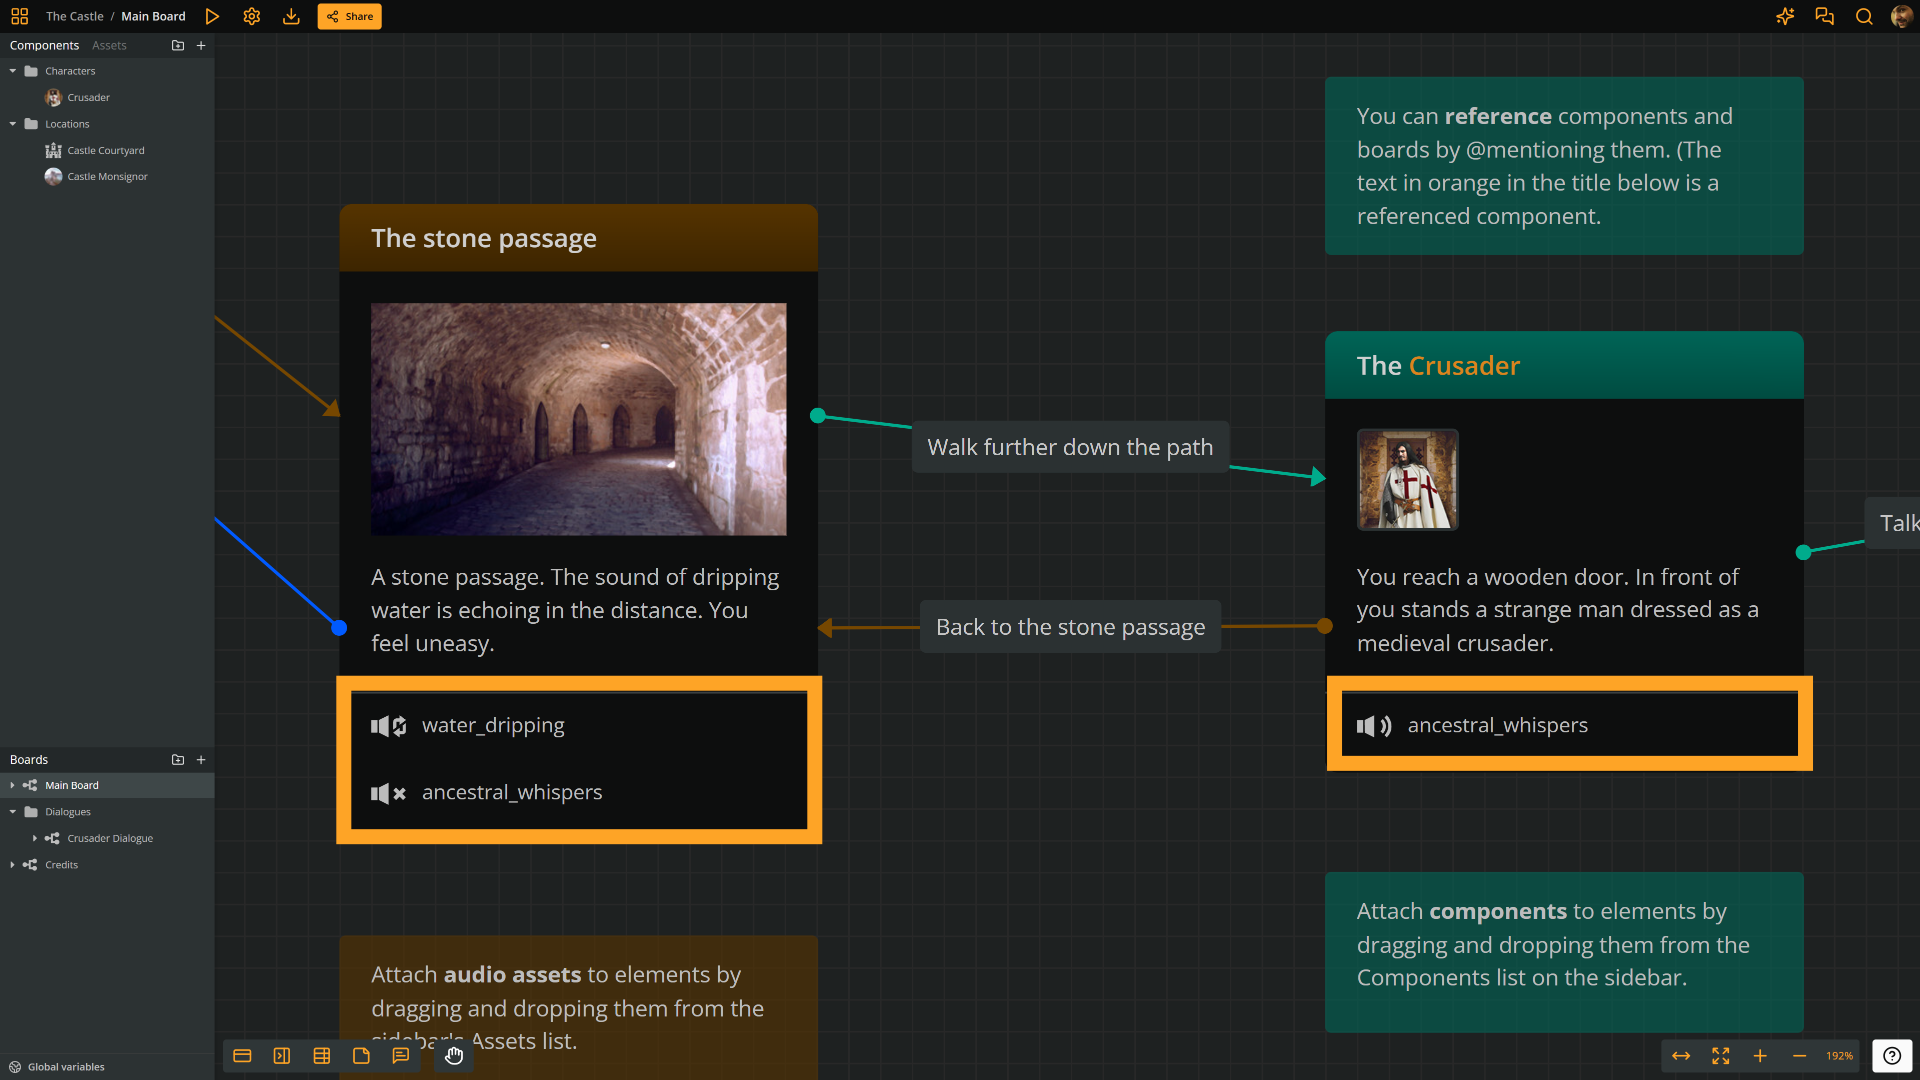Add a new note element
The width and height of the screenshot is (1920, 1080).
point(361,1056)
